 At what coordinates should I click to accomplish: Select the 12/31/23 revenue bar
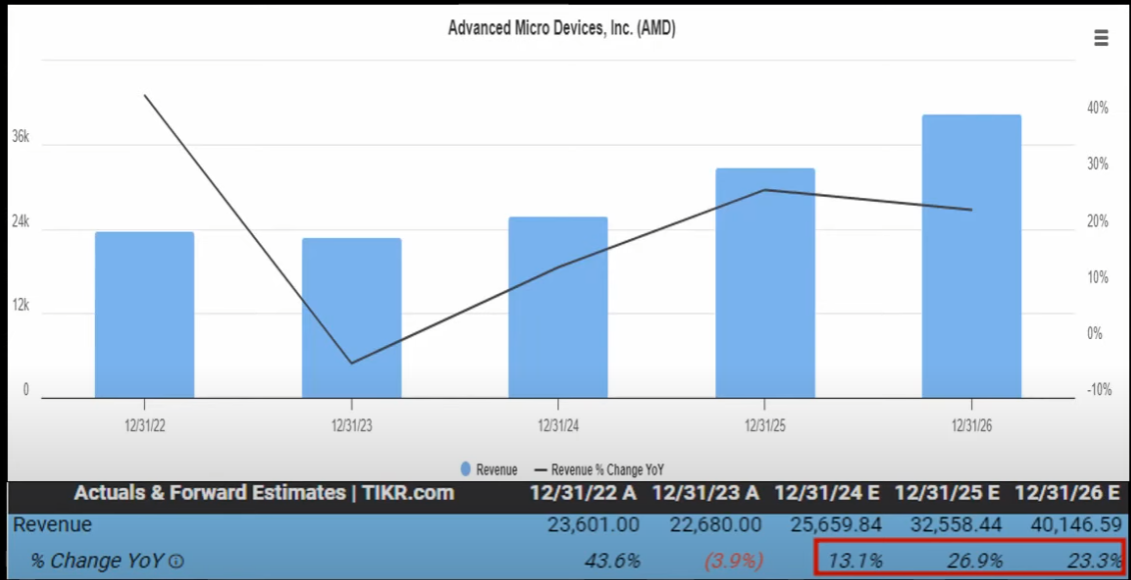tap(351, 318)
